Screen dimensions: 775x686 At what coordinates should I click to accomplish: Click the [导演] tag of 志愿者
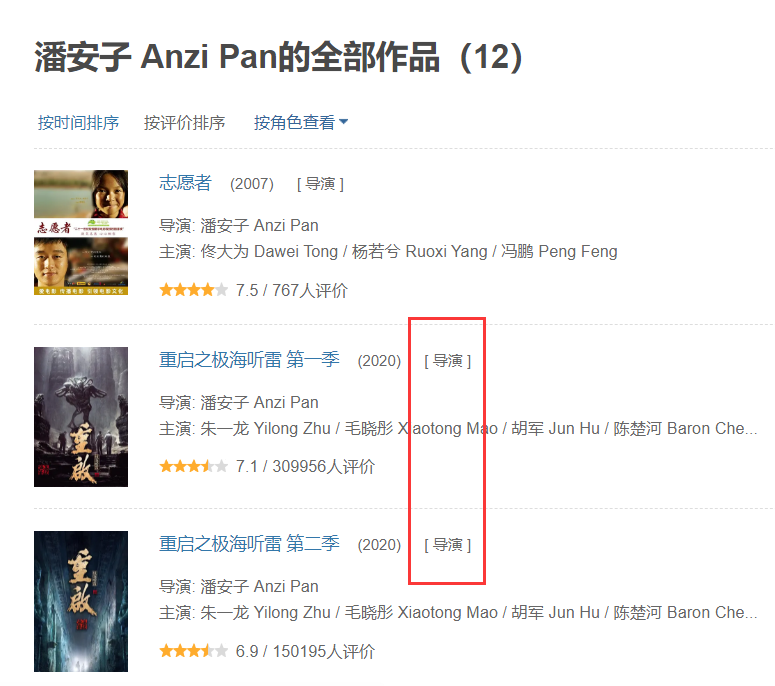pyautogui.click(x=320, y=184)
